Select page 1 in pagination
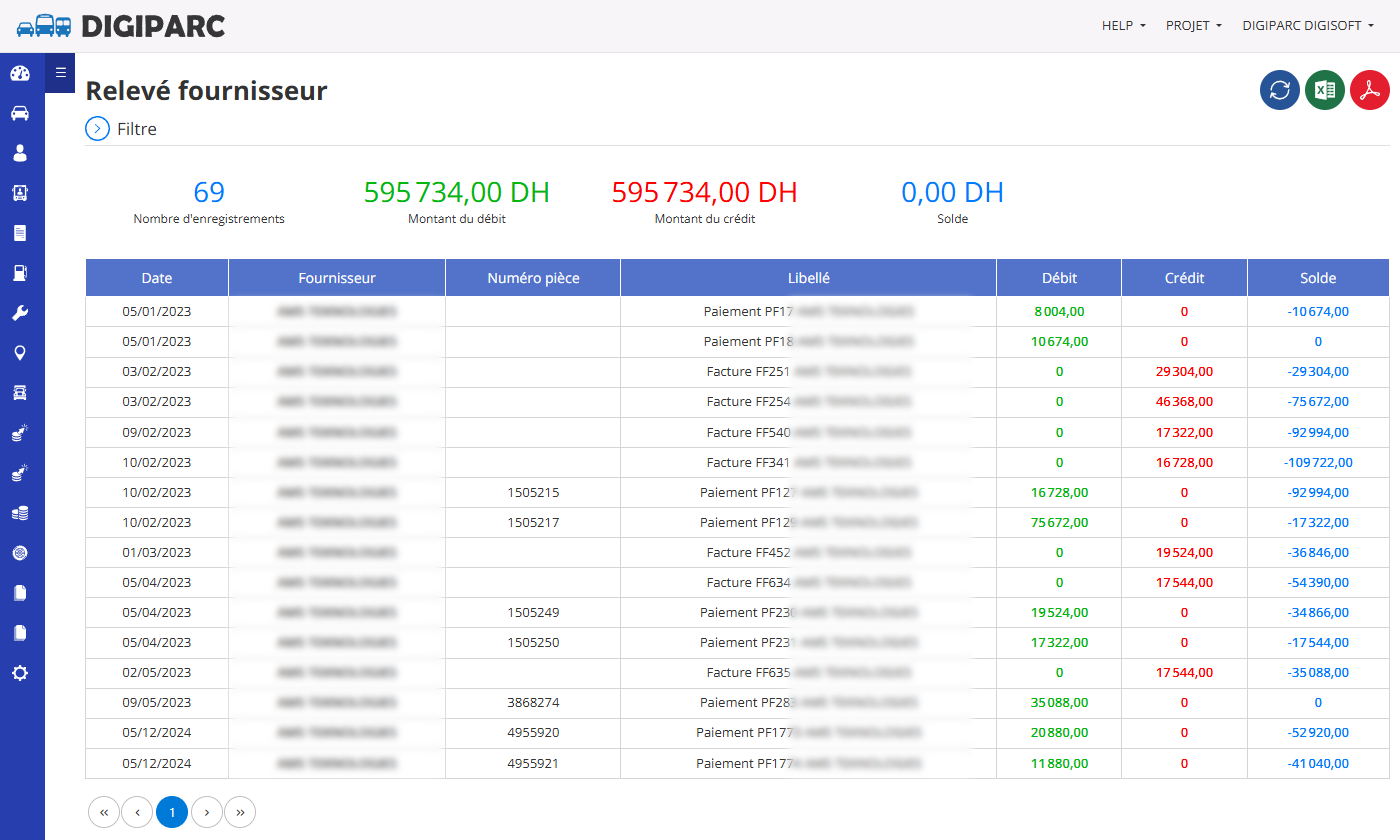Viewport: 1400px width, 840px height. pos(172,812)
